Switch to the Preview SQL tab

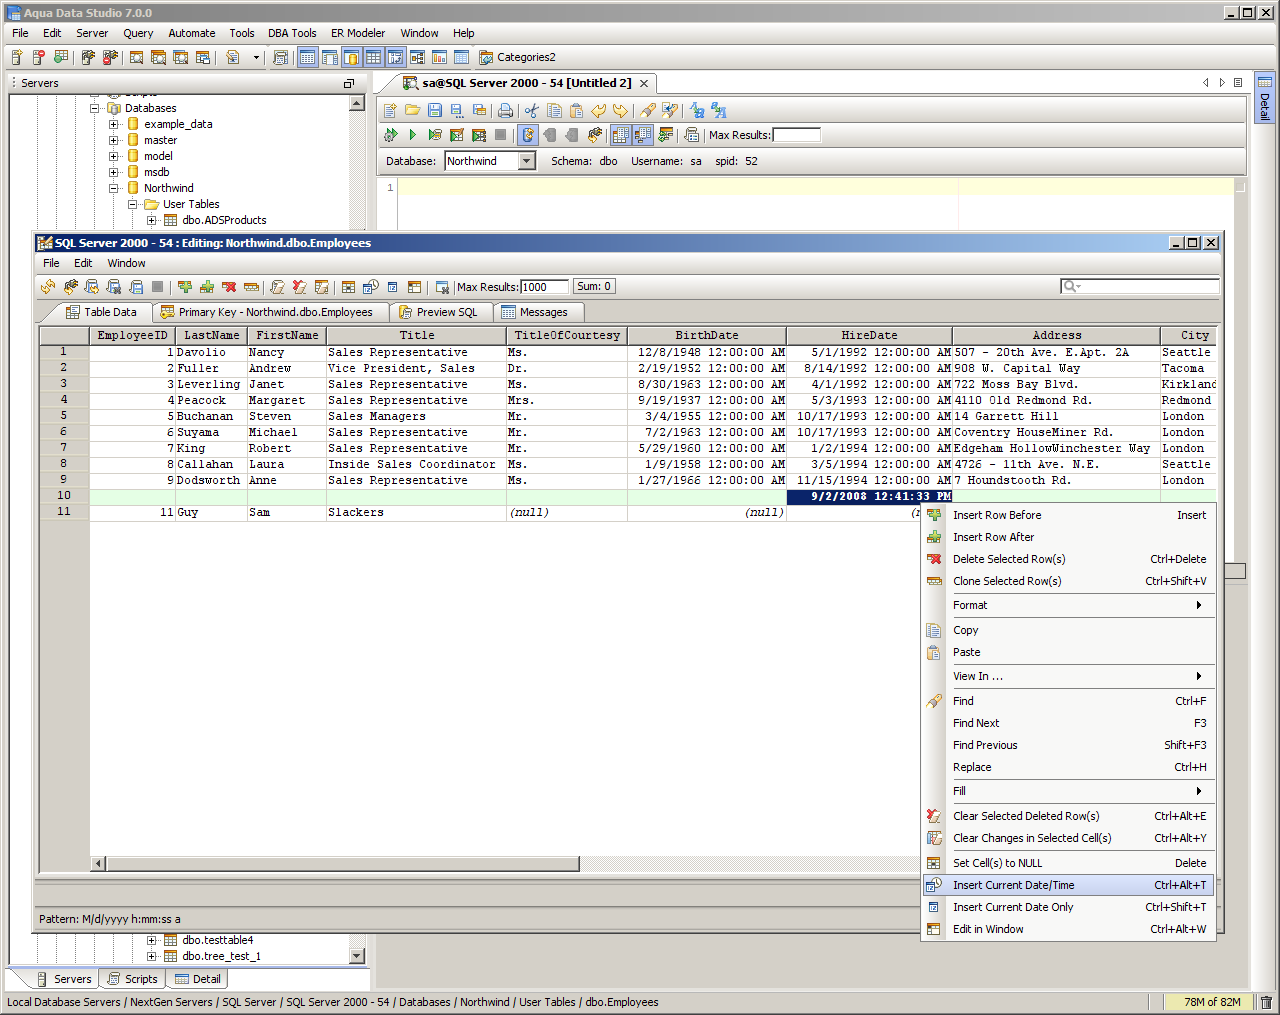439,312
